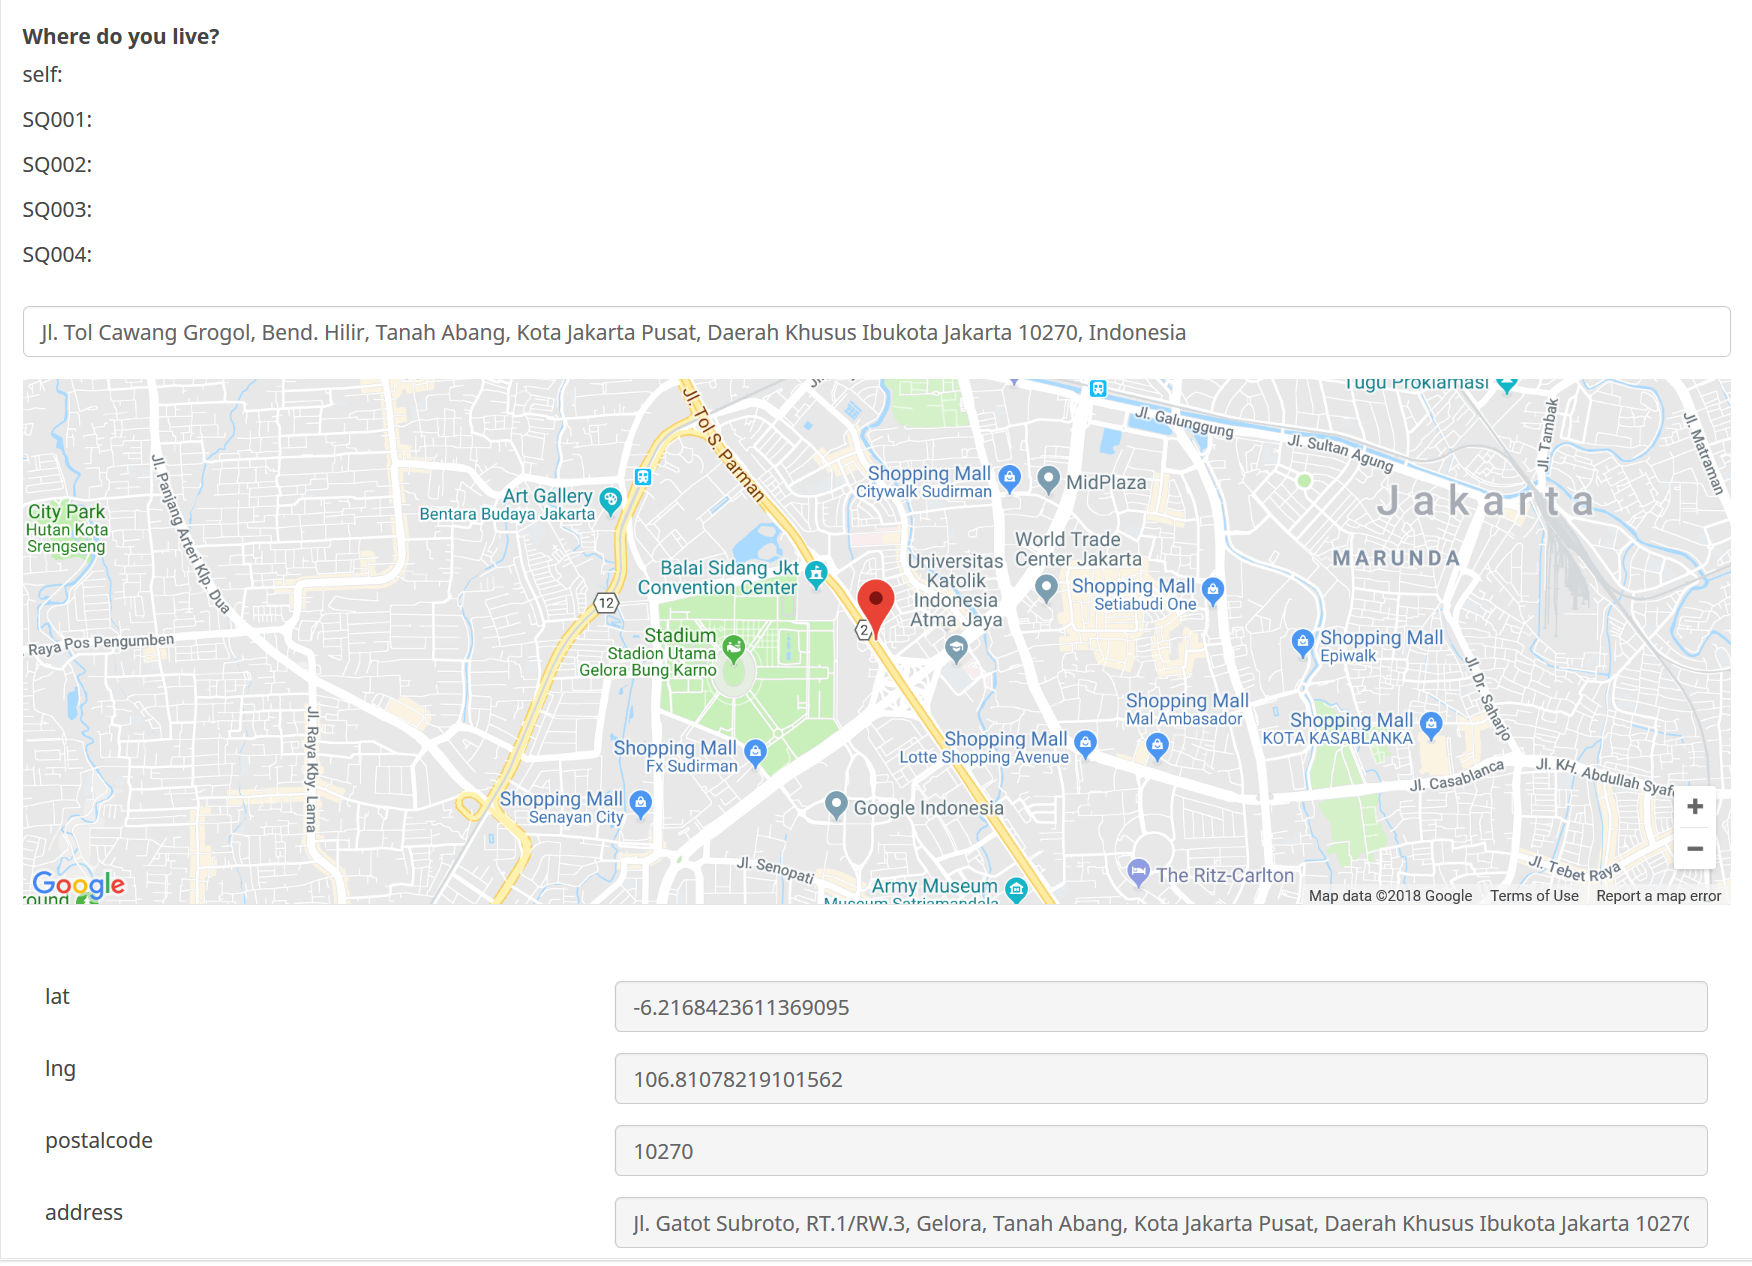Click the Jl. KH. Abdullah Syafi label
Image resolution: width=1752 pixels, height=1266 pixels.
tap(1605, 777)
